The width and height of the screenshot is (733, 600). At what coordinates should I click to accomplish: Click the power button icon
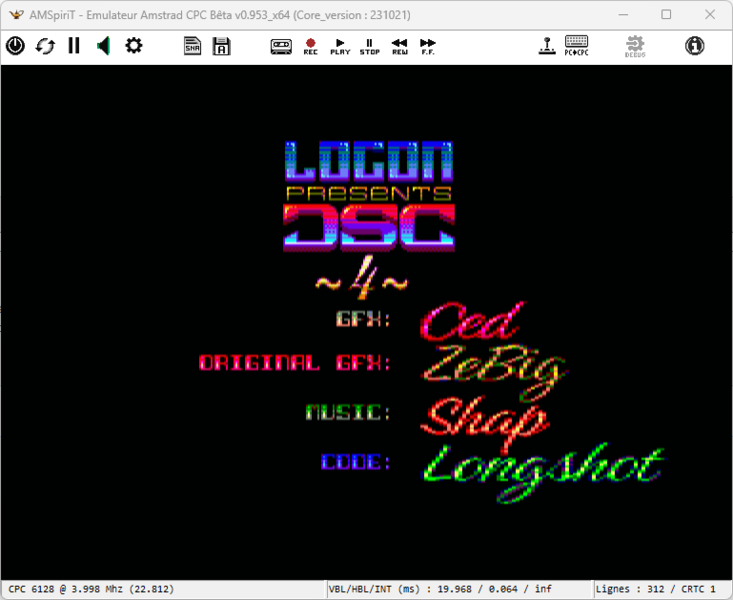15,46
